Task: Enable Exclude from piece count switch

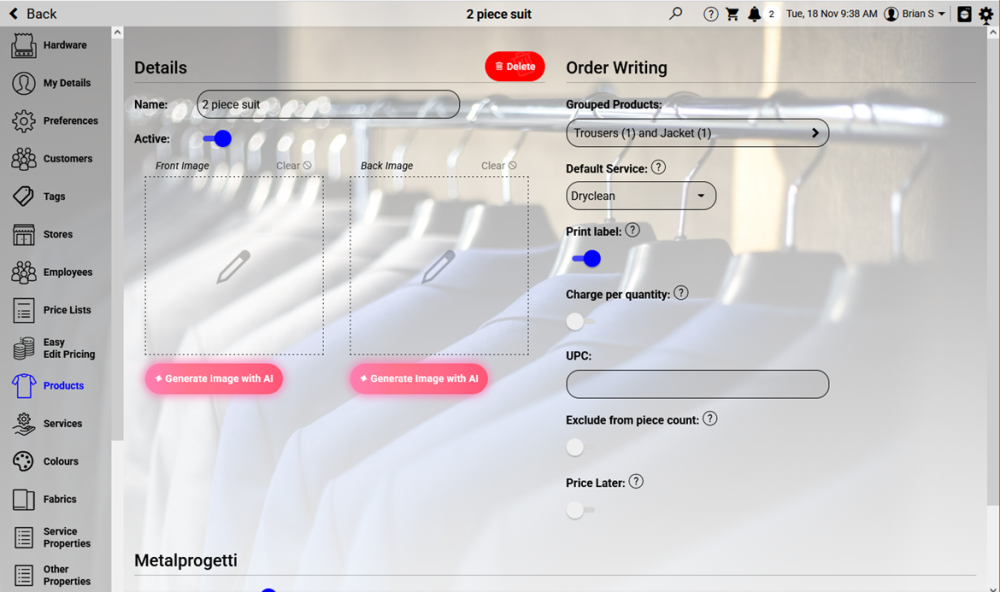Action: pyautogui.click(x=580, y=447)
